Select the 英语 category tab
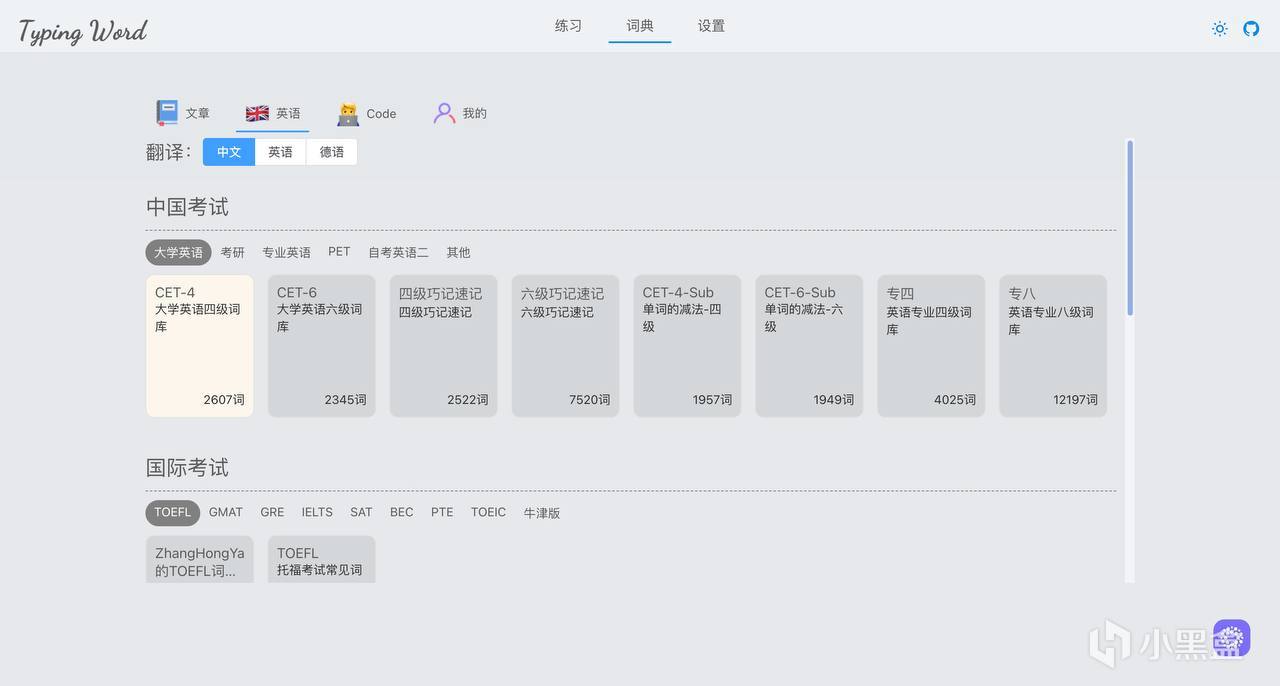Viewport: 1280px width, 686px height. coord(273,113)
